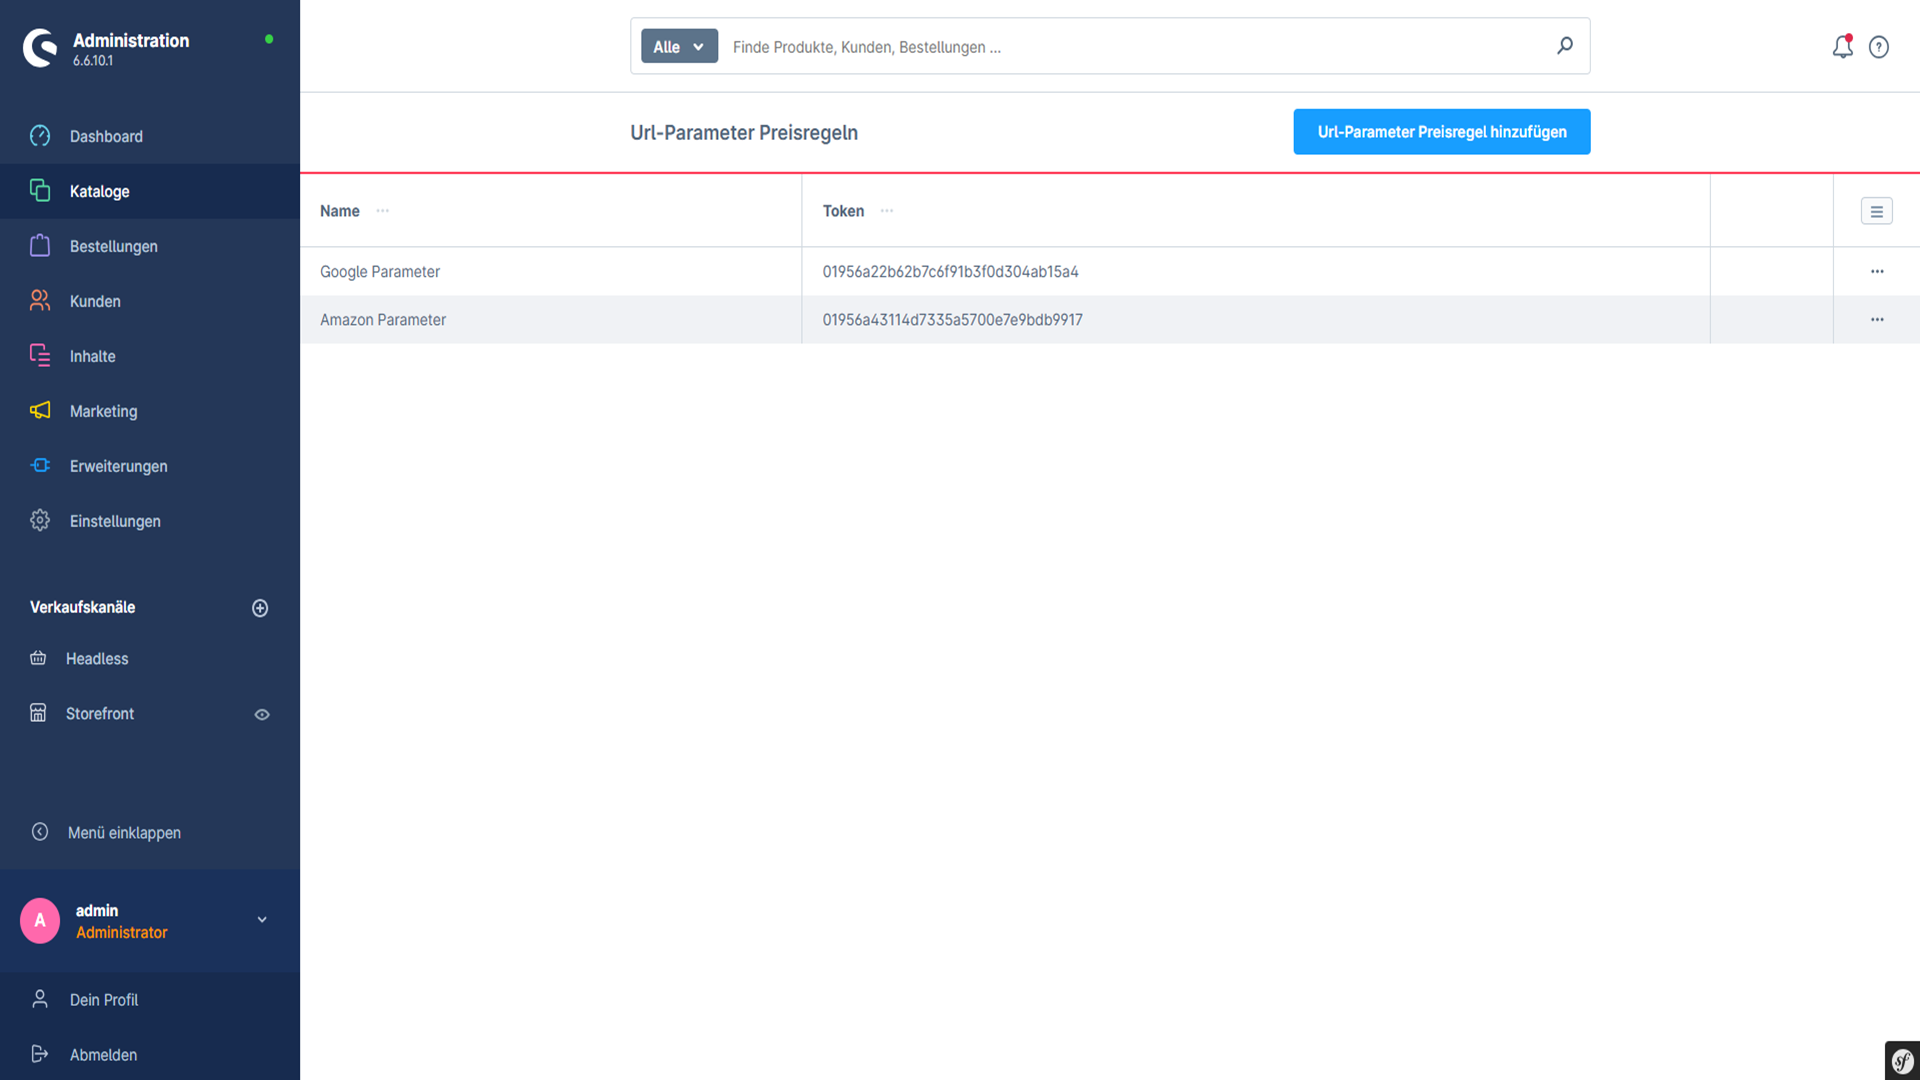Click the Shopware logo icon
1920x1080 pixels.
(x=40, y=47)
